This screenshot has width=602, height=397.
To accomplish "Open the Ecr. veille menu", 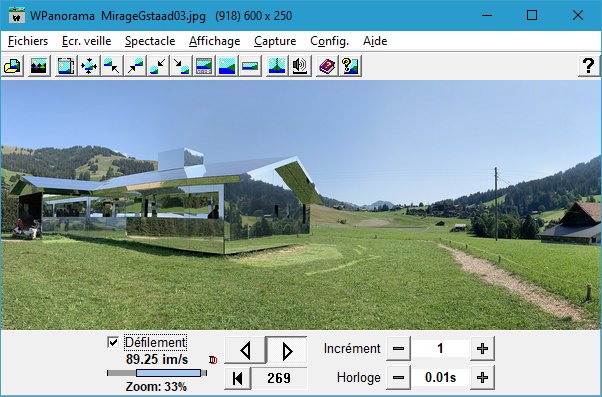I will 86,41.
